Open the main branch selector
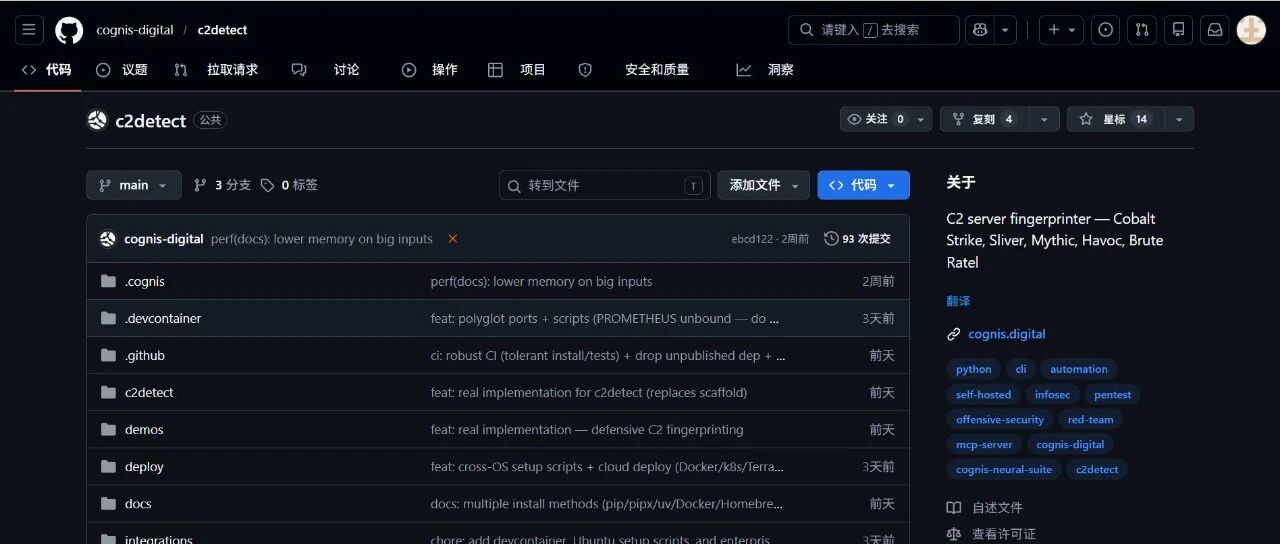 [x=134, y=185]
